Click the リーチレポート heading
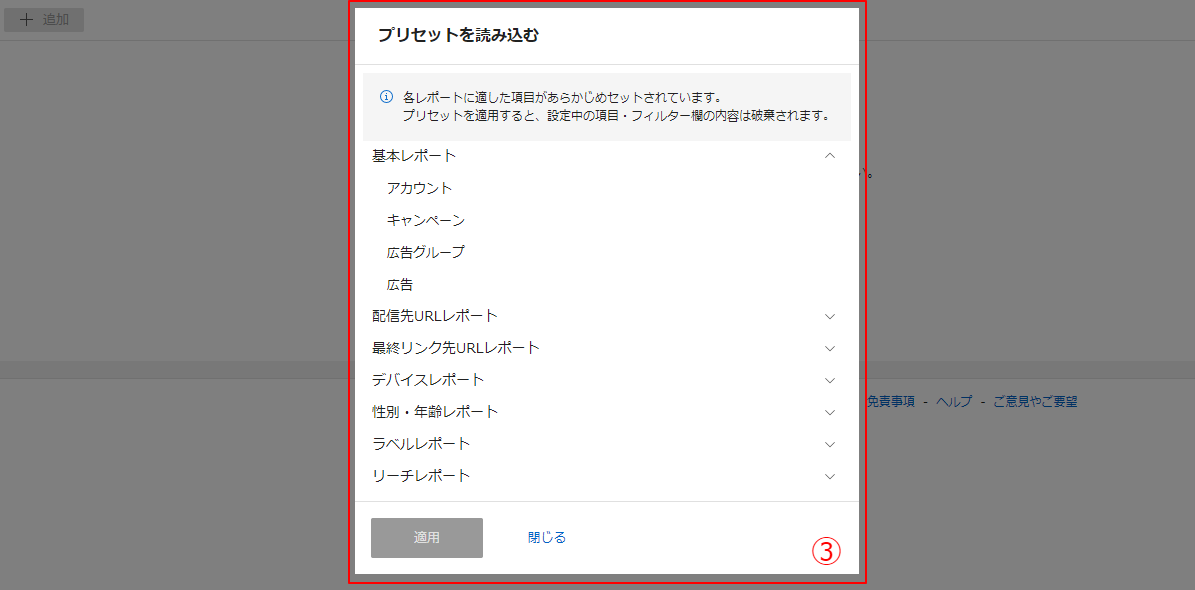1195x590 pixels. [421, 476]
